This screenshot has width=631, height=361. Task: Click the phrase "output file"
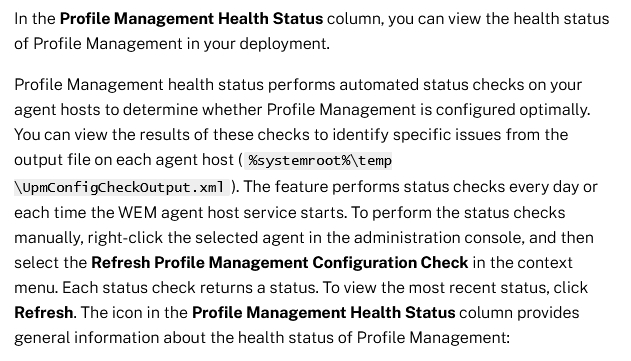pyautogui.click(x=52, y=160)
